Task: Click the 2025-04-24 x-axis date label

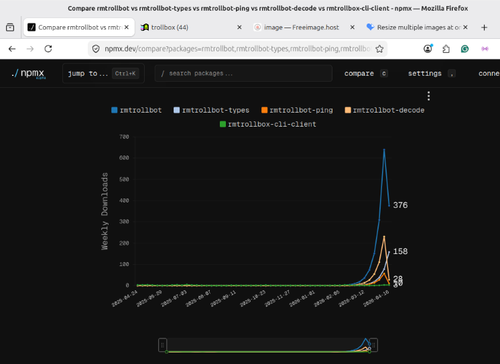Action: [x=125, y=299]
